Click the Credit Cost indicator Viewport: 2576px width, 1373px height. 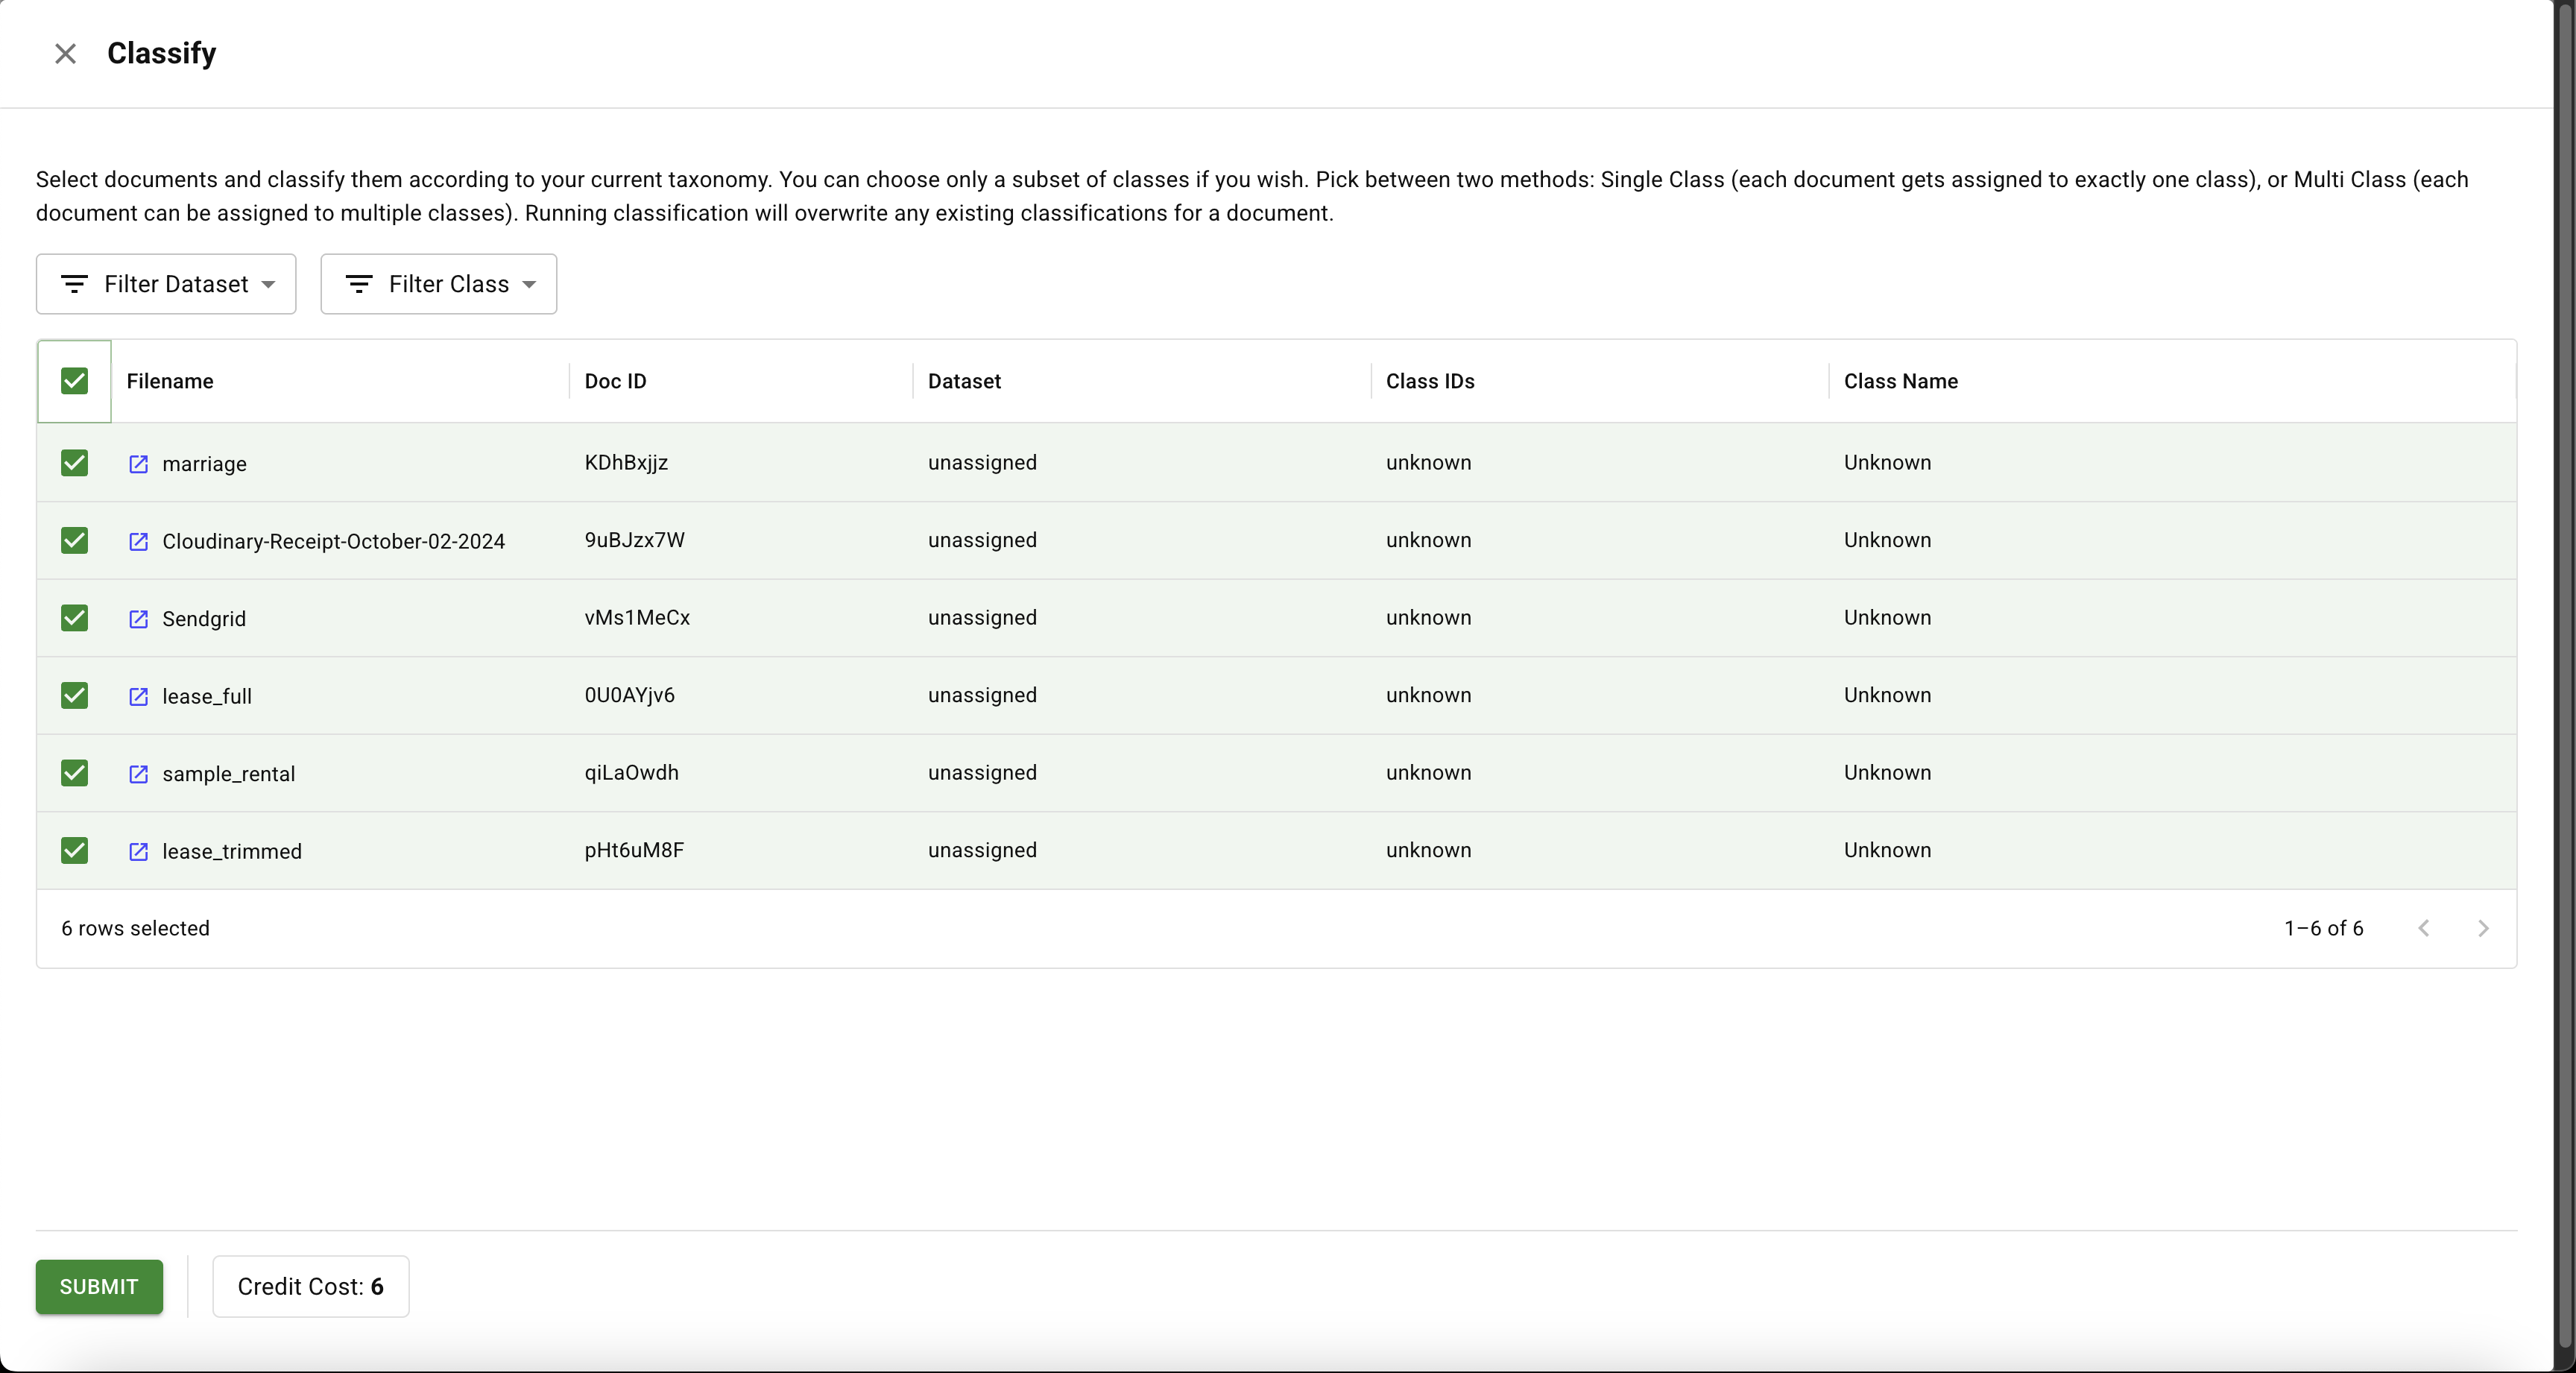310,1286
